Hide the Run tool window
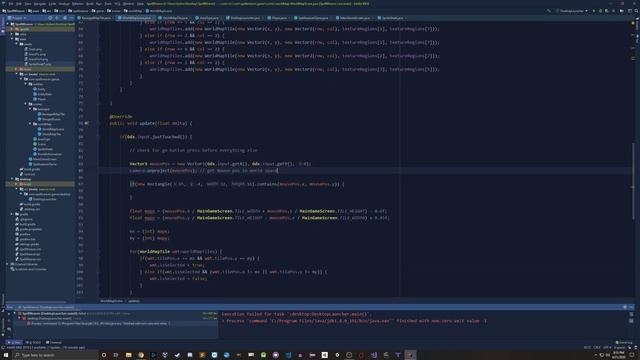This screenshot has width=640, height=360. click(631, 307)
